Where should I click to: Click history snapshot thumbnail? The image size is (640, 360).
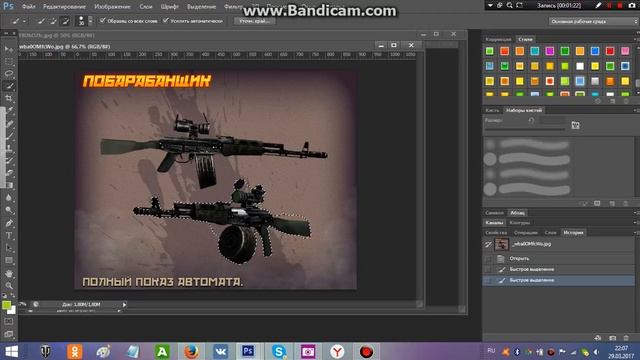[502, 244]
